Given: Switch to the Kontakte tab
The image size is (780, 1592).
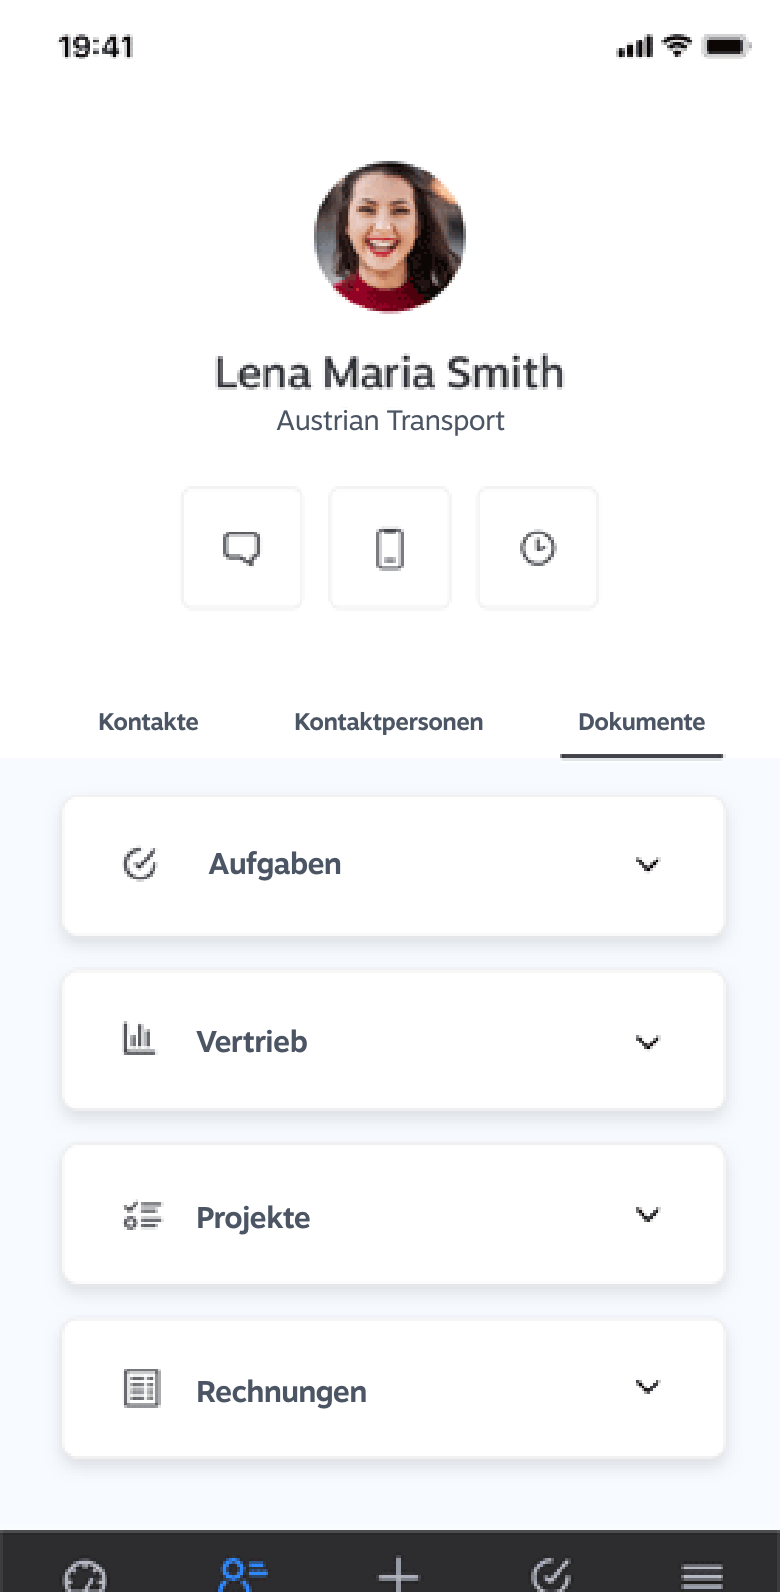Looking at the screenshot, I should 148,722.
